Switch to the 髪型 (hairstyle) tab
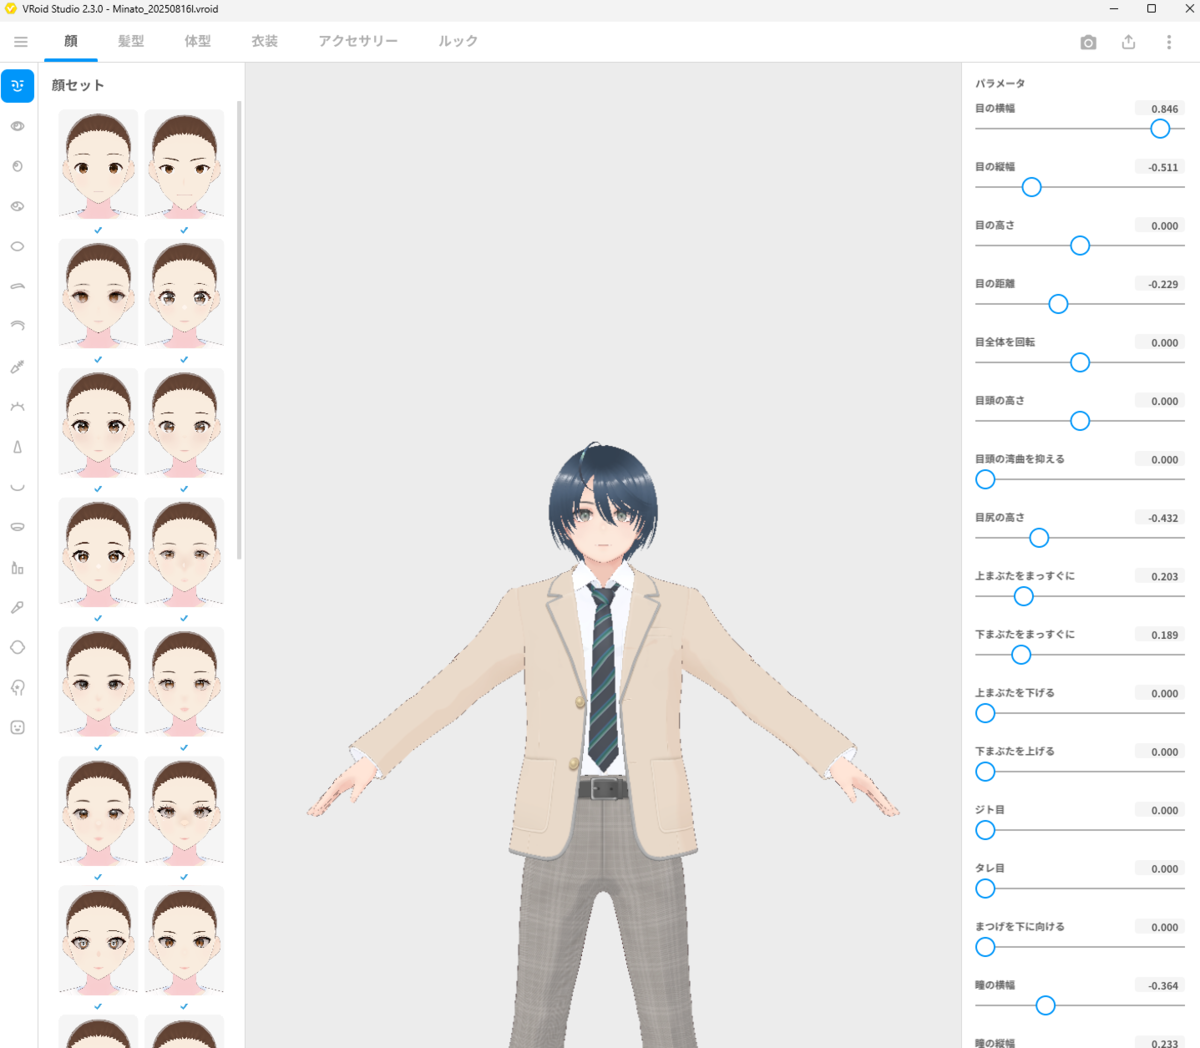1200x1048 pixels. pos(130,42)
